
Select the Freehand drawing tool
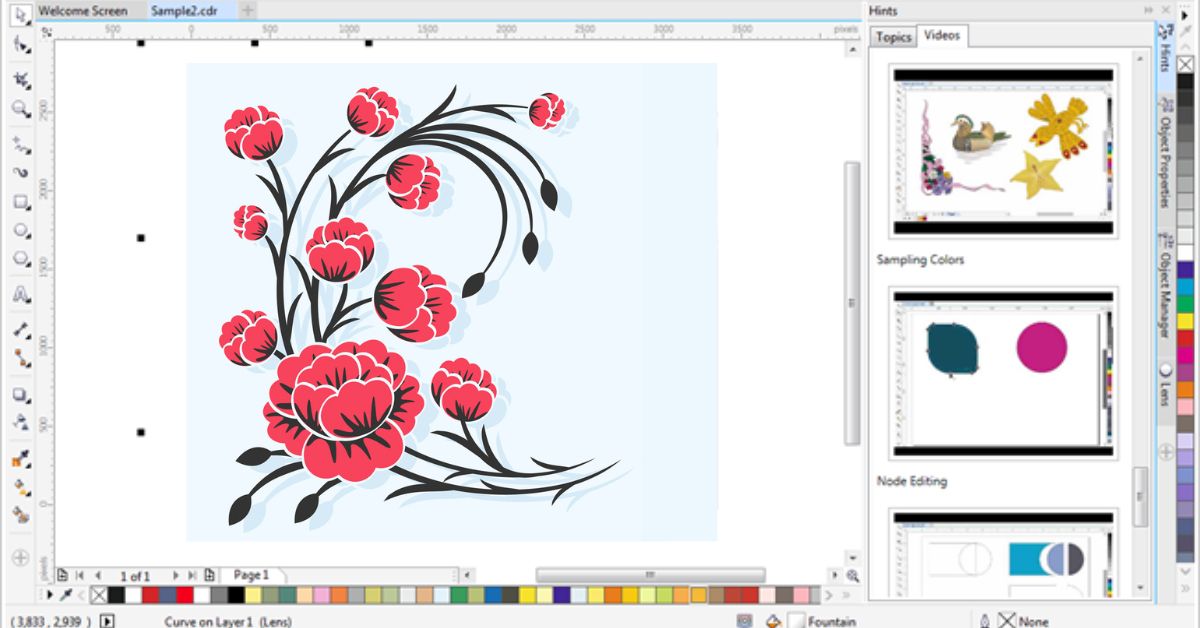click(x=21, y=144)
